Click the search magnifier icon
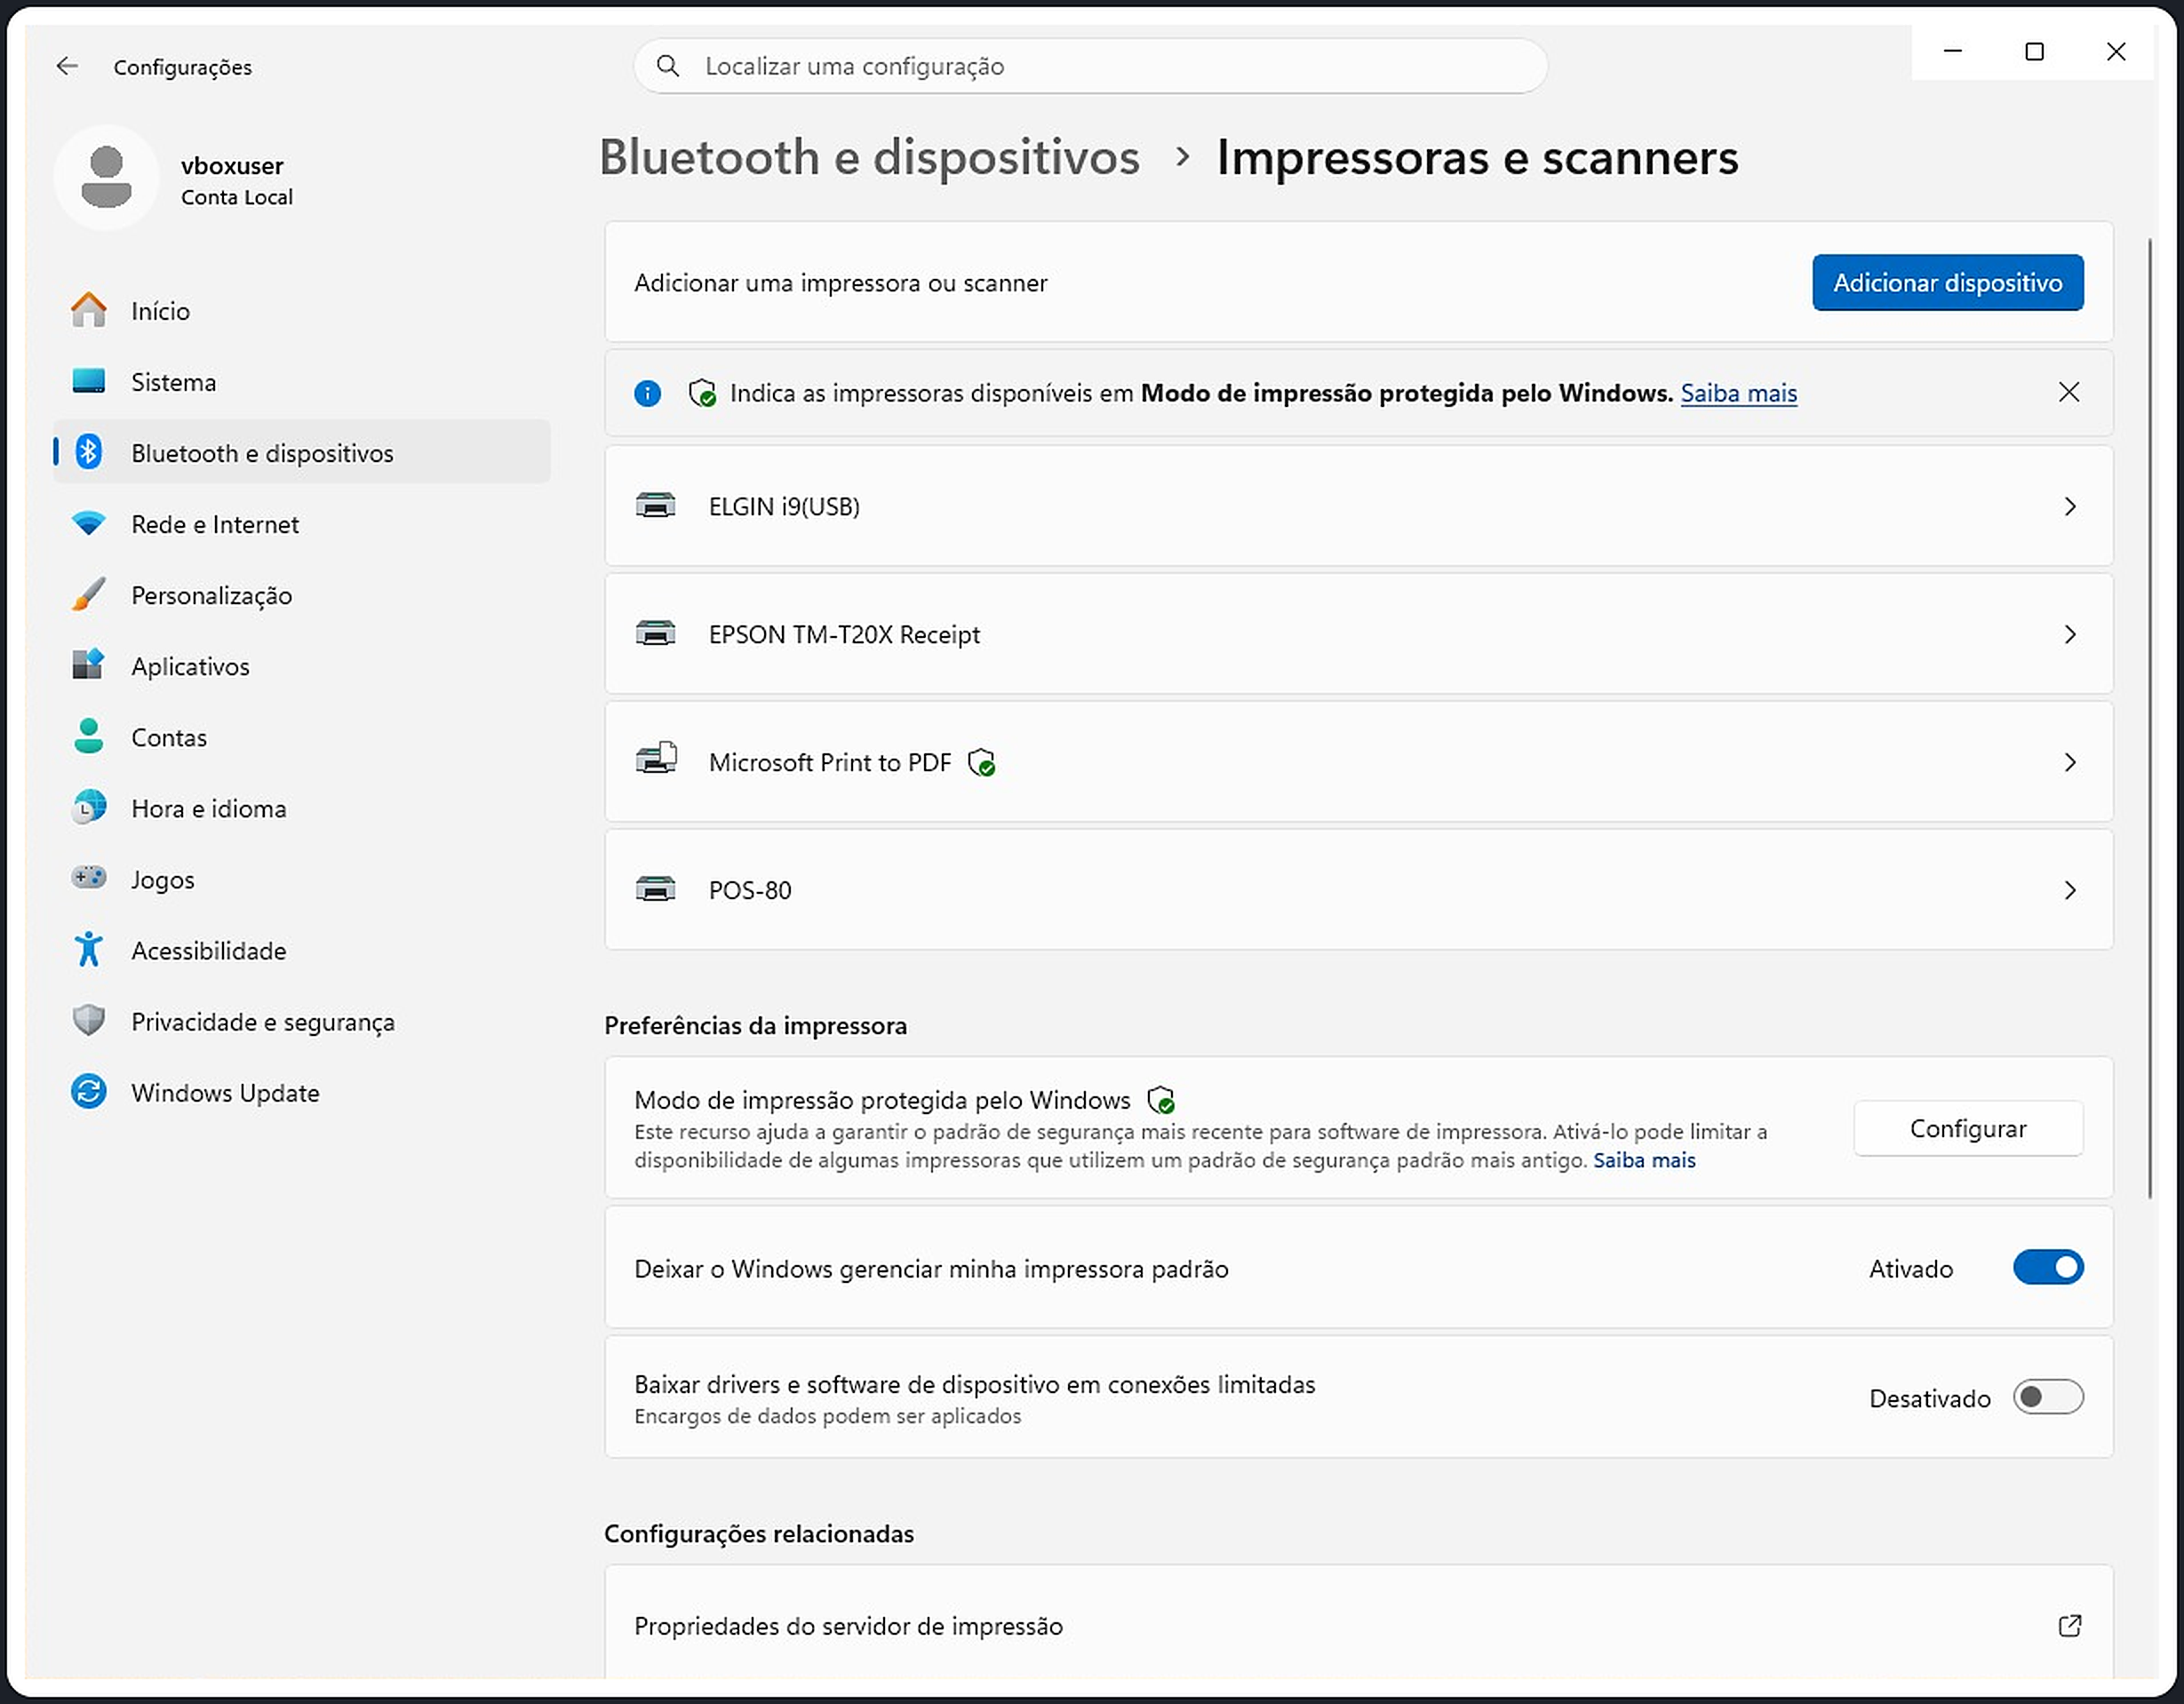This screenshot has height=1704, width=2184. coord(668,66)
